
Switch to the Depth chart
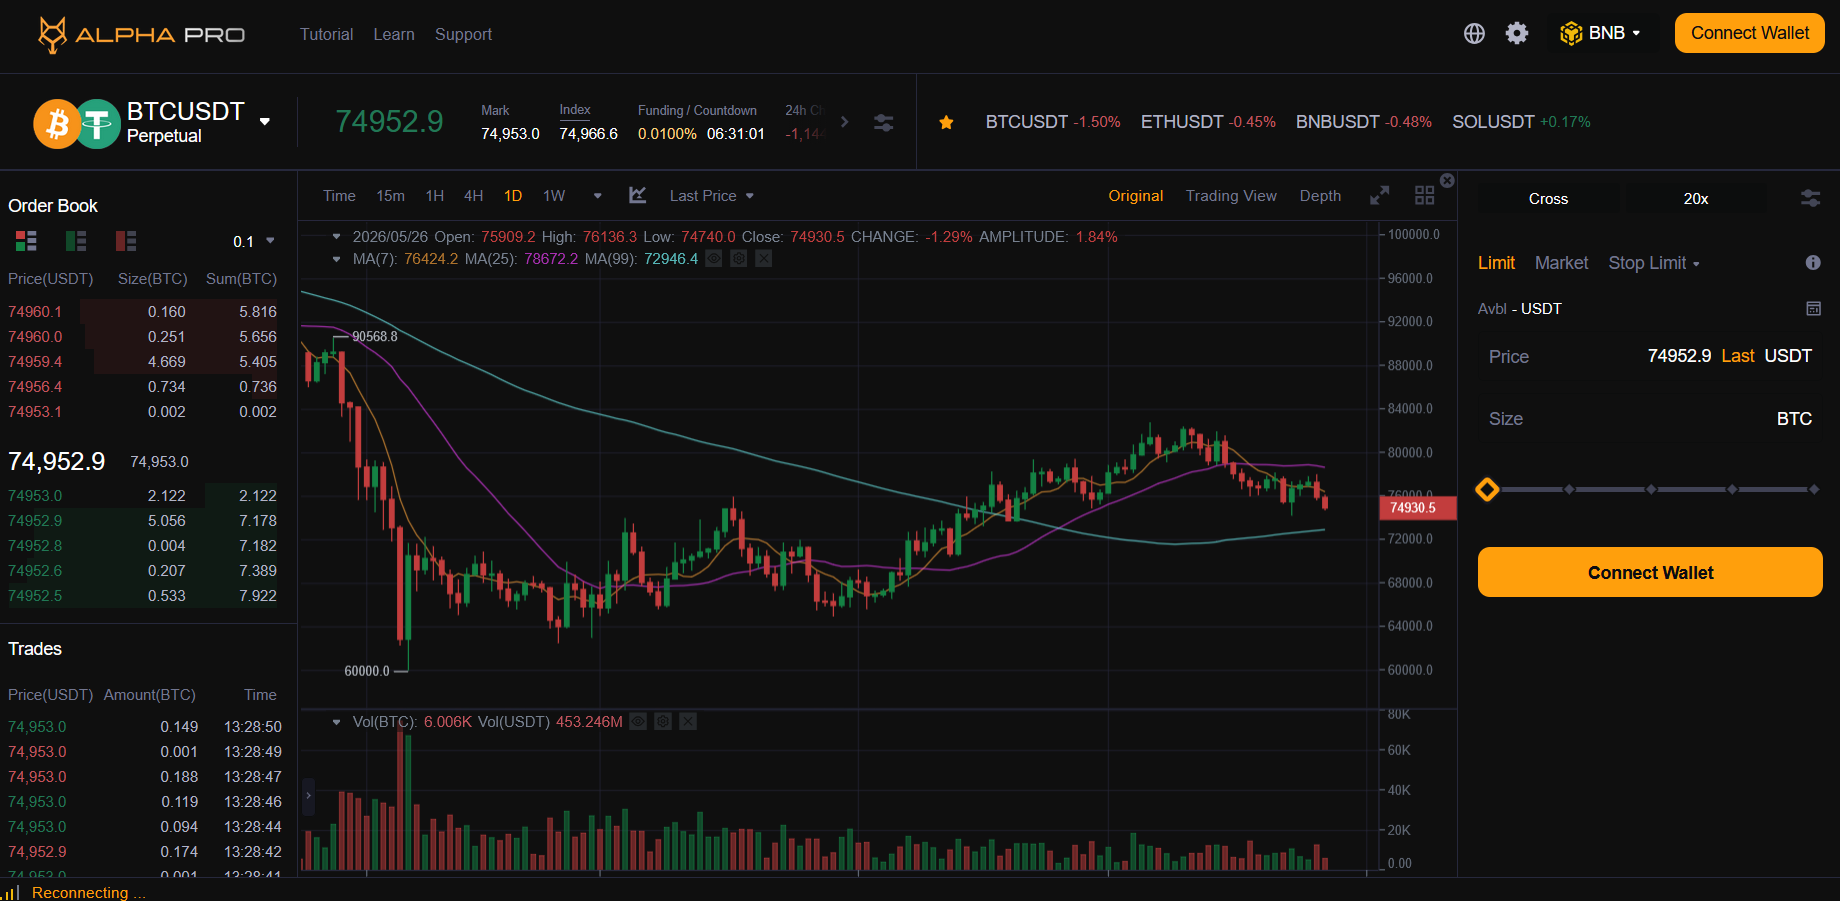(1320, 196)
